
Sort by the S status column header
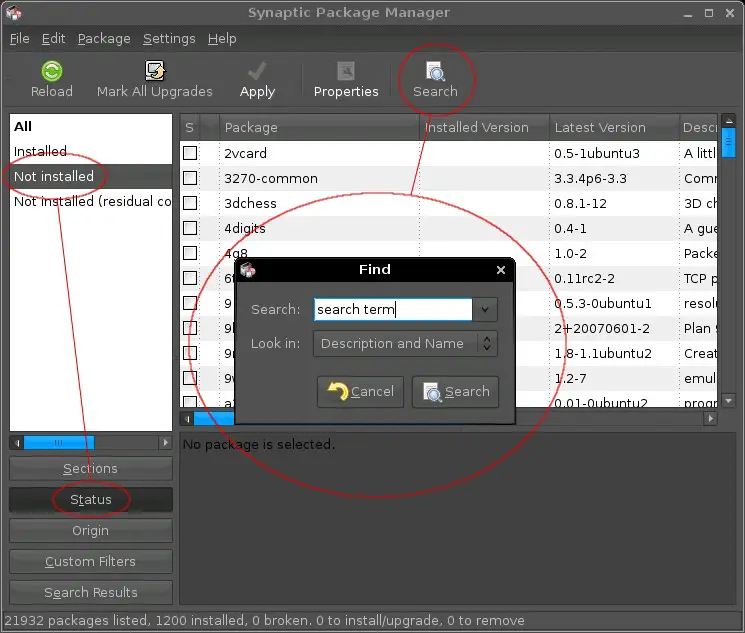190,127
